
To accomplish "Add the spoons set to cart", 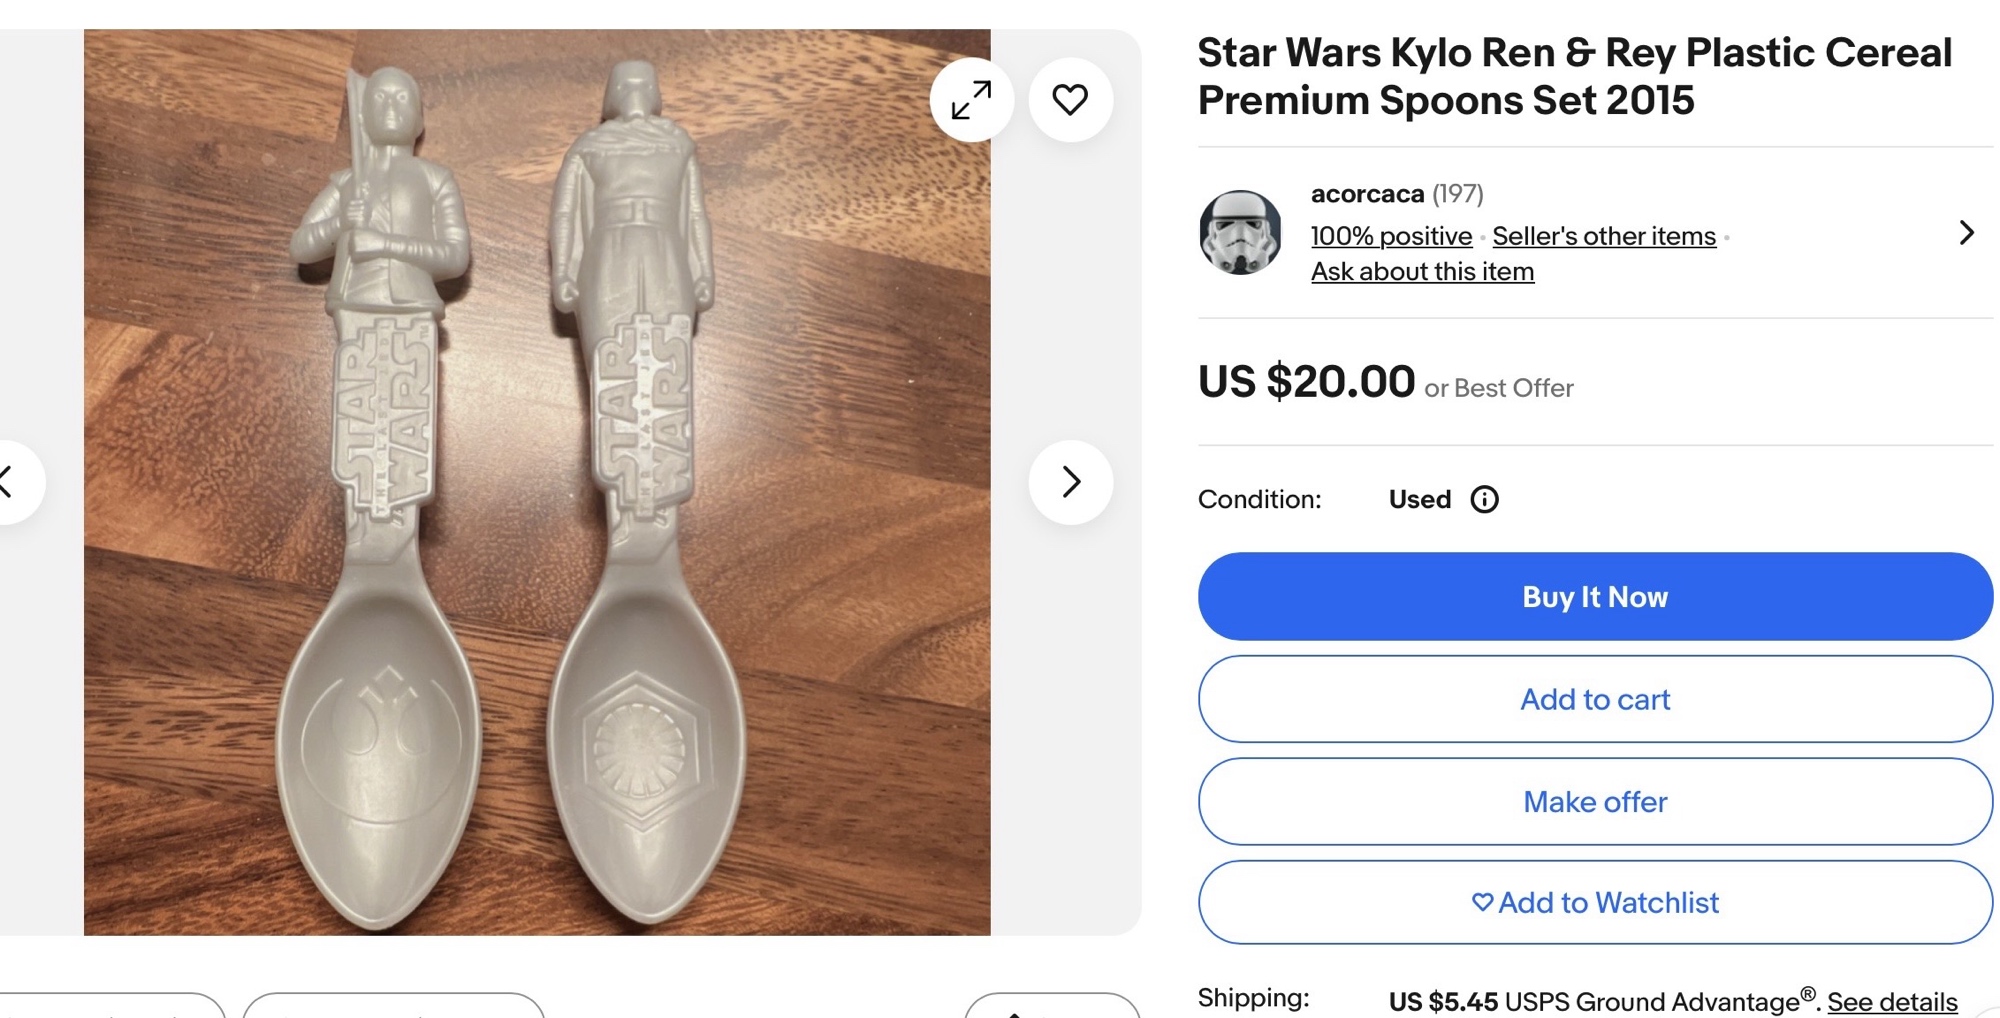I will [1595, 699].
